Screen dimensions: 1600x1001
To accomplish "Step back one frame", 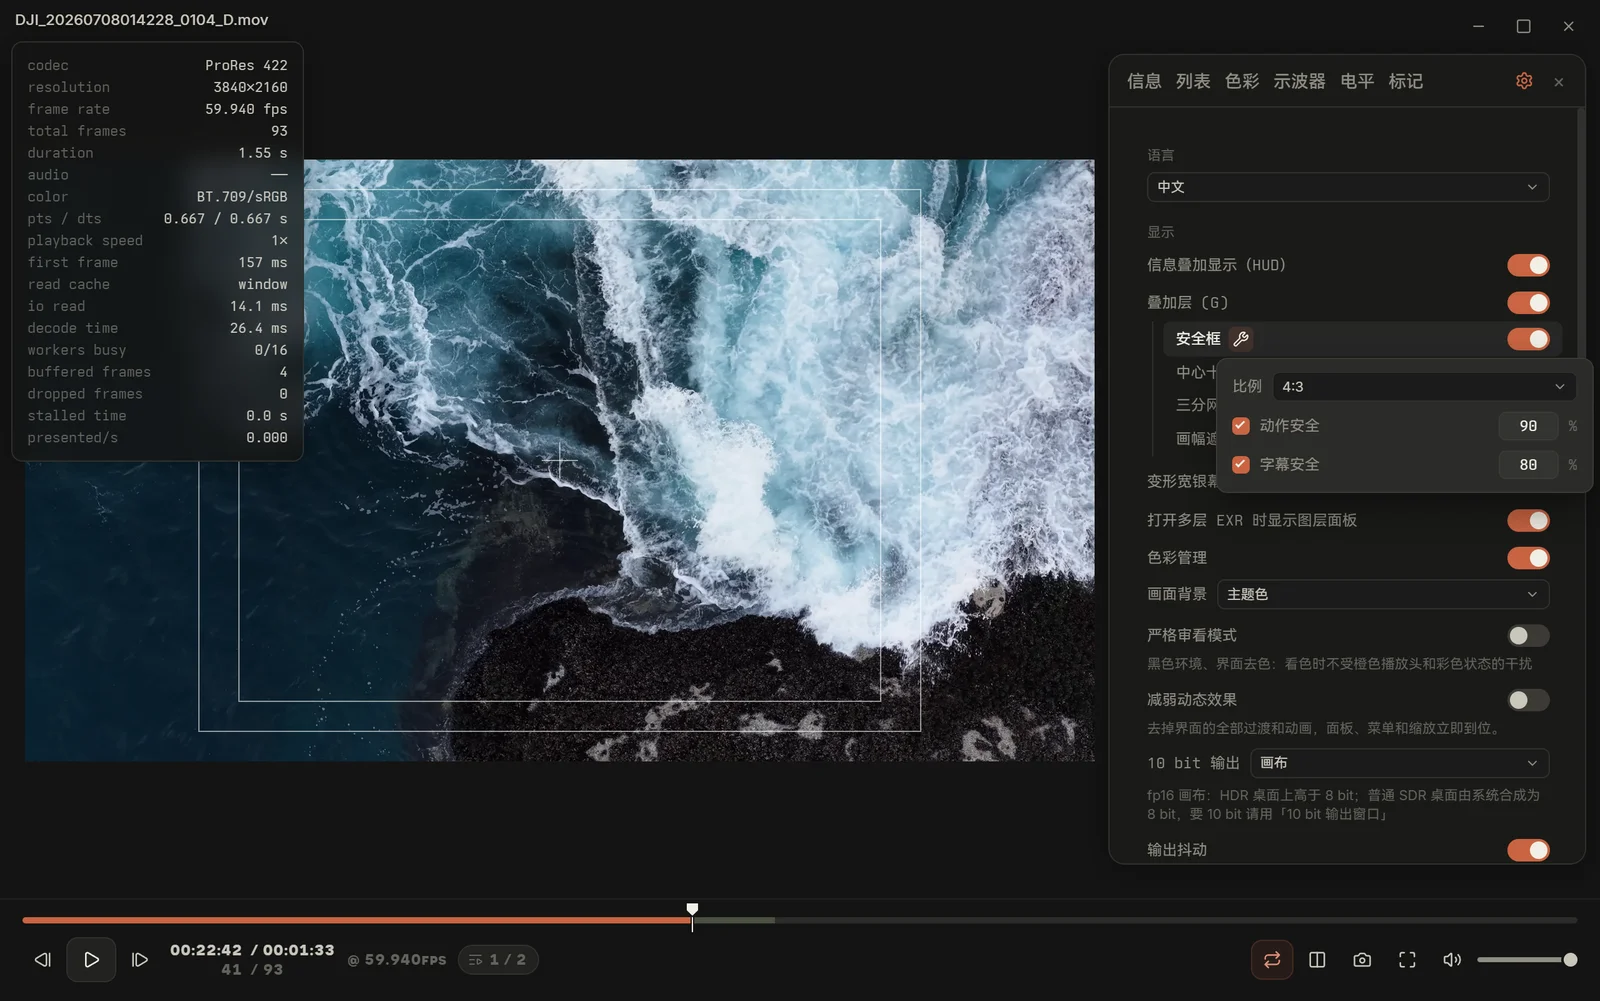I will click(42, 960).
